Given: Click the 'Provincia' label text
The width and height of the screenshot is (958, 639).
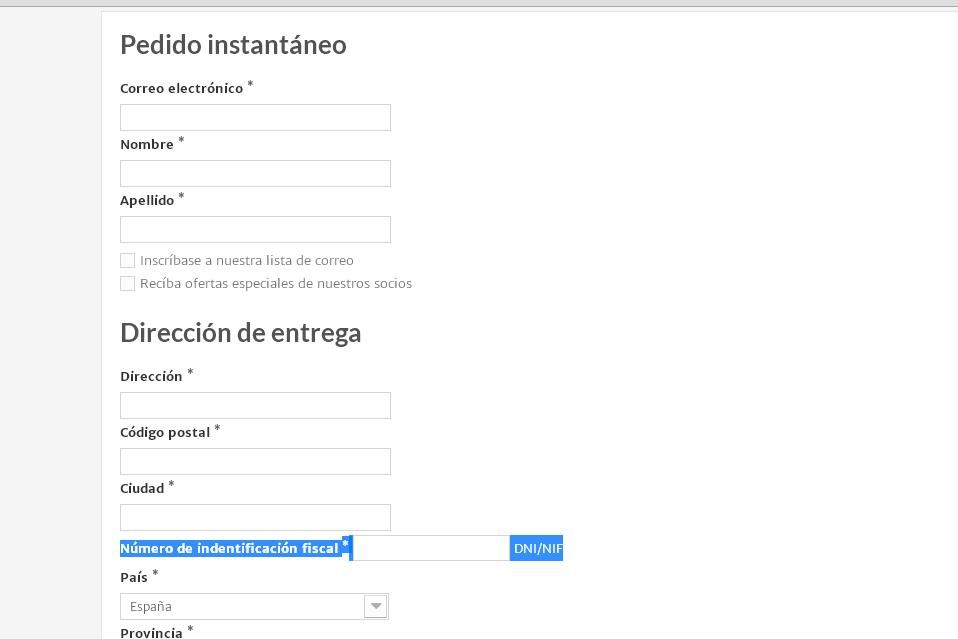Looking at the screenshot, I should click(x=151, y=633).
